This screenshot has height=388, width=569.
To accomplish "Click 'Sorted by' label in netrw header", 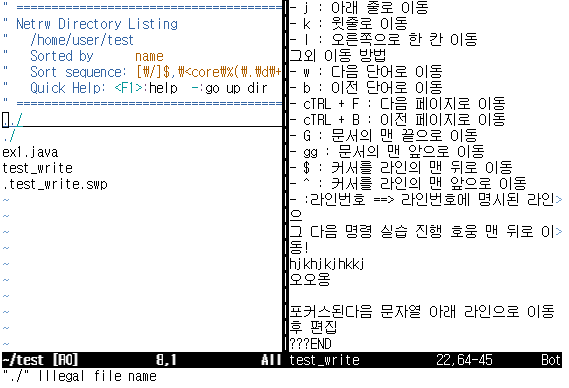I will 62,56.
